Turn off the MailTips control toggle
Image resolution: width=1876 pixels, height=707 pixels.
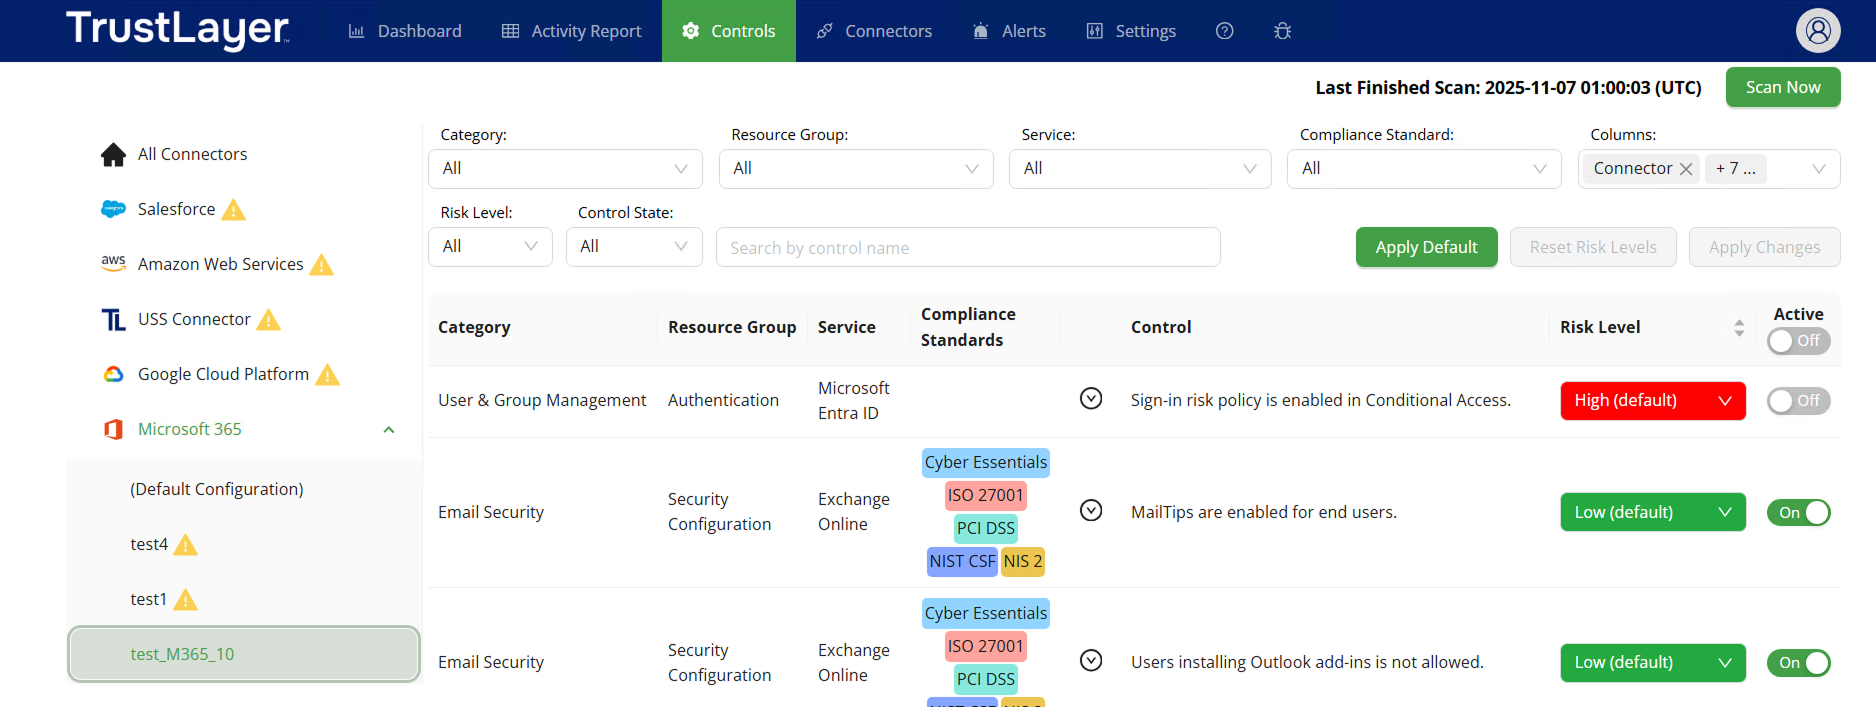(x=1798, y=513)
